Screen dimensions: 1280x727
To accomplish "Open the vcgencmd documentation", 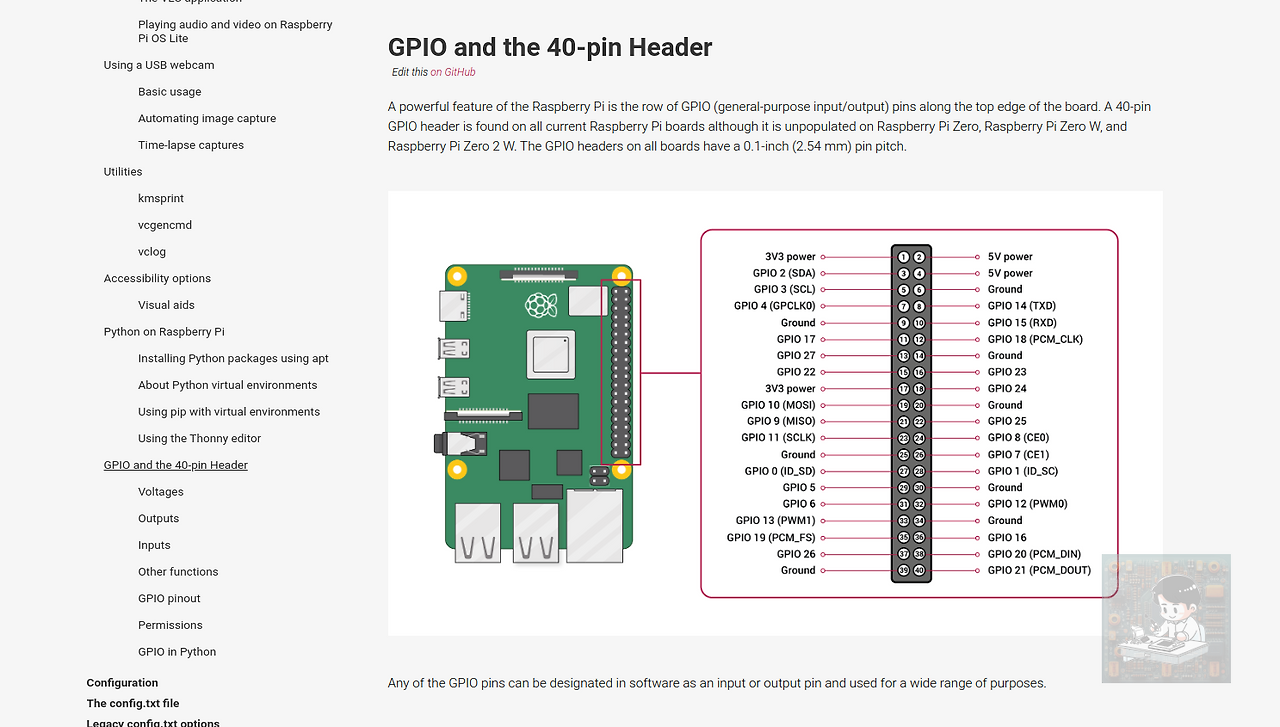I will [165, 224].
